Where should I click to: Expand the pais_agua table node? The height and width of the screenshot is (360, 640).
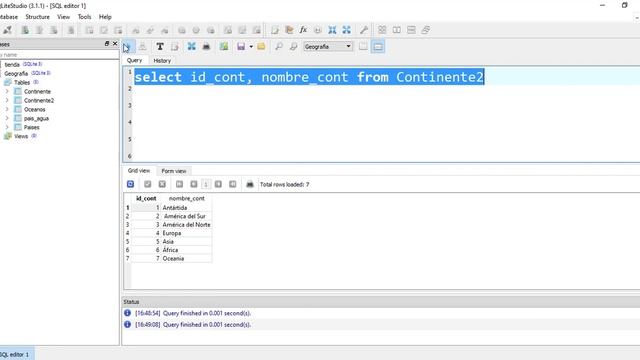(7, 118)
